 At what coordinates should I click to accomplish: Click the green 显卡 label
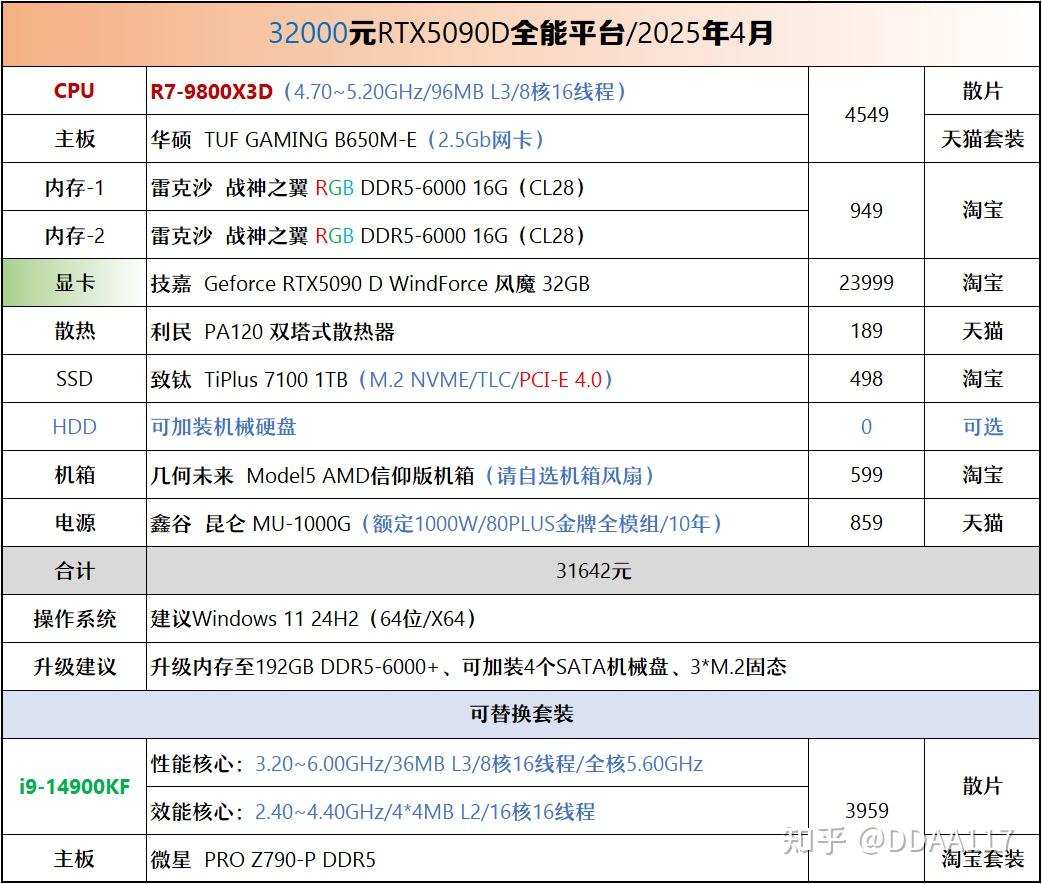74,283
